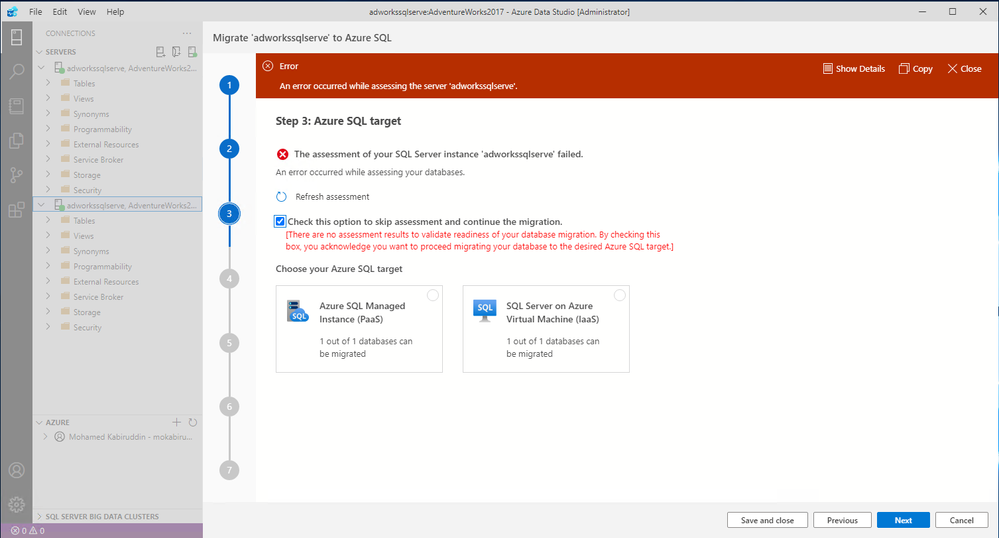Screen dimensions: 999x538
Task: Collapse the SERVERS section
Action: (x=40, y=52)
